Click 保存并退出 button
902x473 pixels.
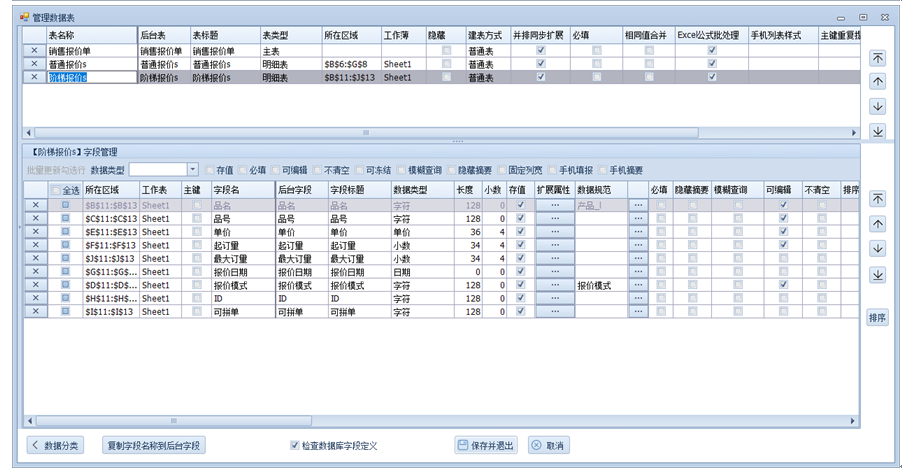pyautogui.click(x=485, y=445)
